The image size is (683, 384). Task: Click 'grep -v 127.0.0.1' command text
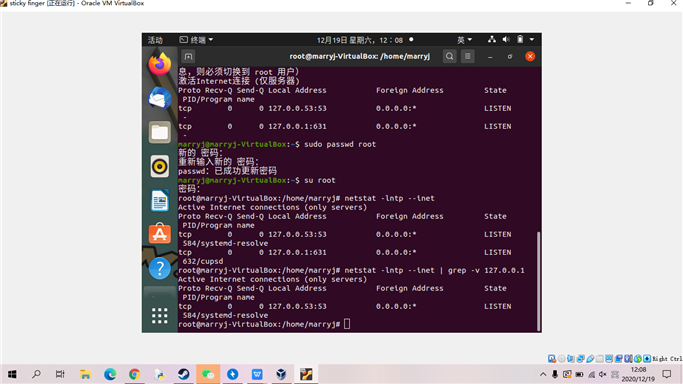486,270
